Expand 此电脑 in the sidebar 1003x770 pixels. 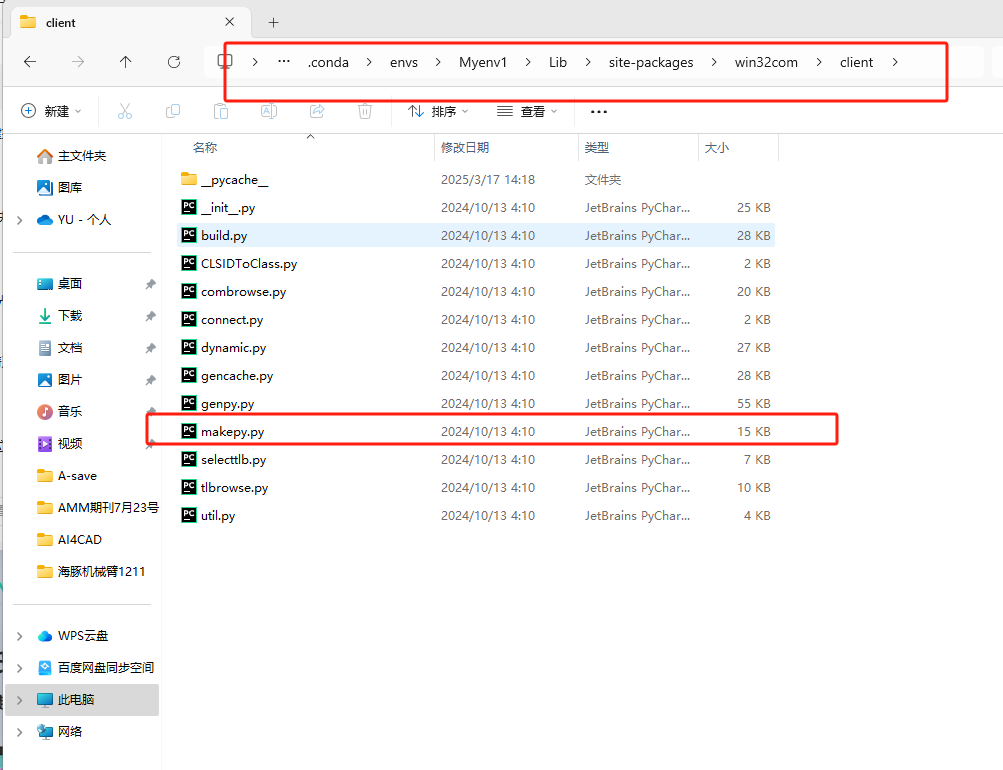(x=18, y=699)
